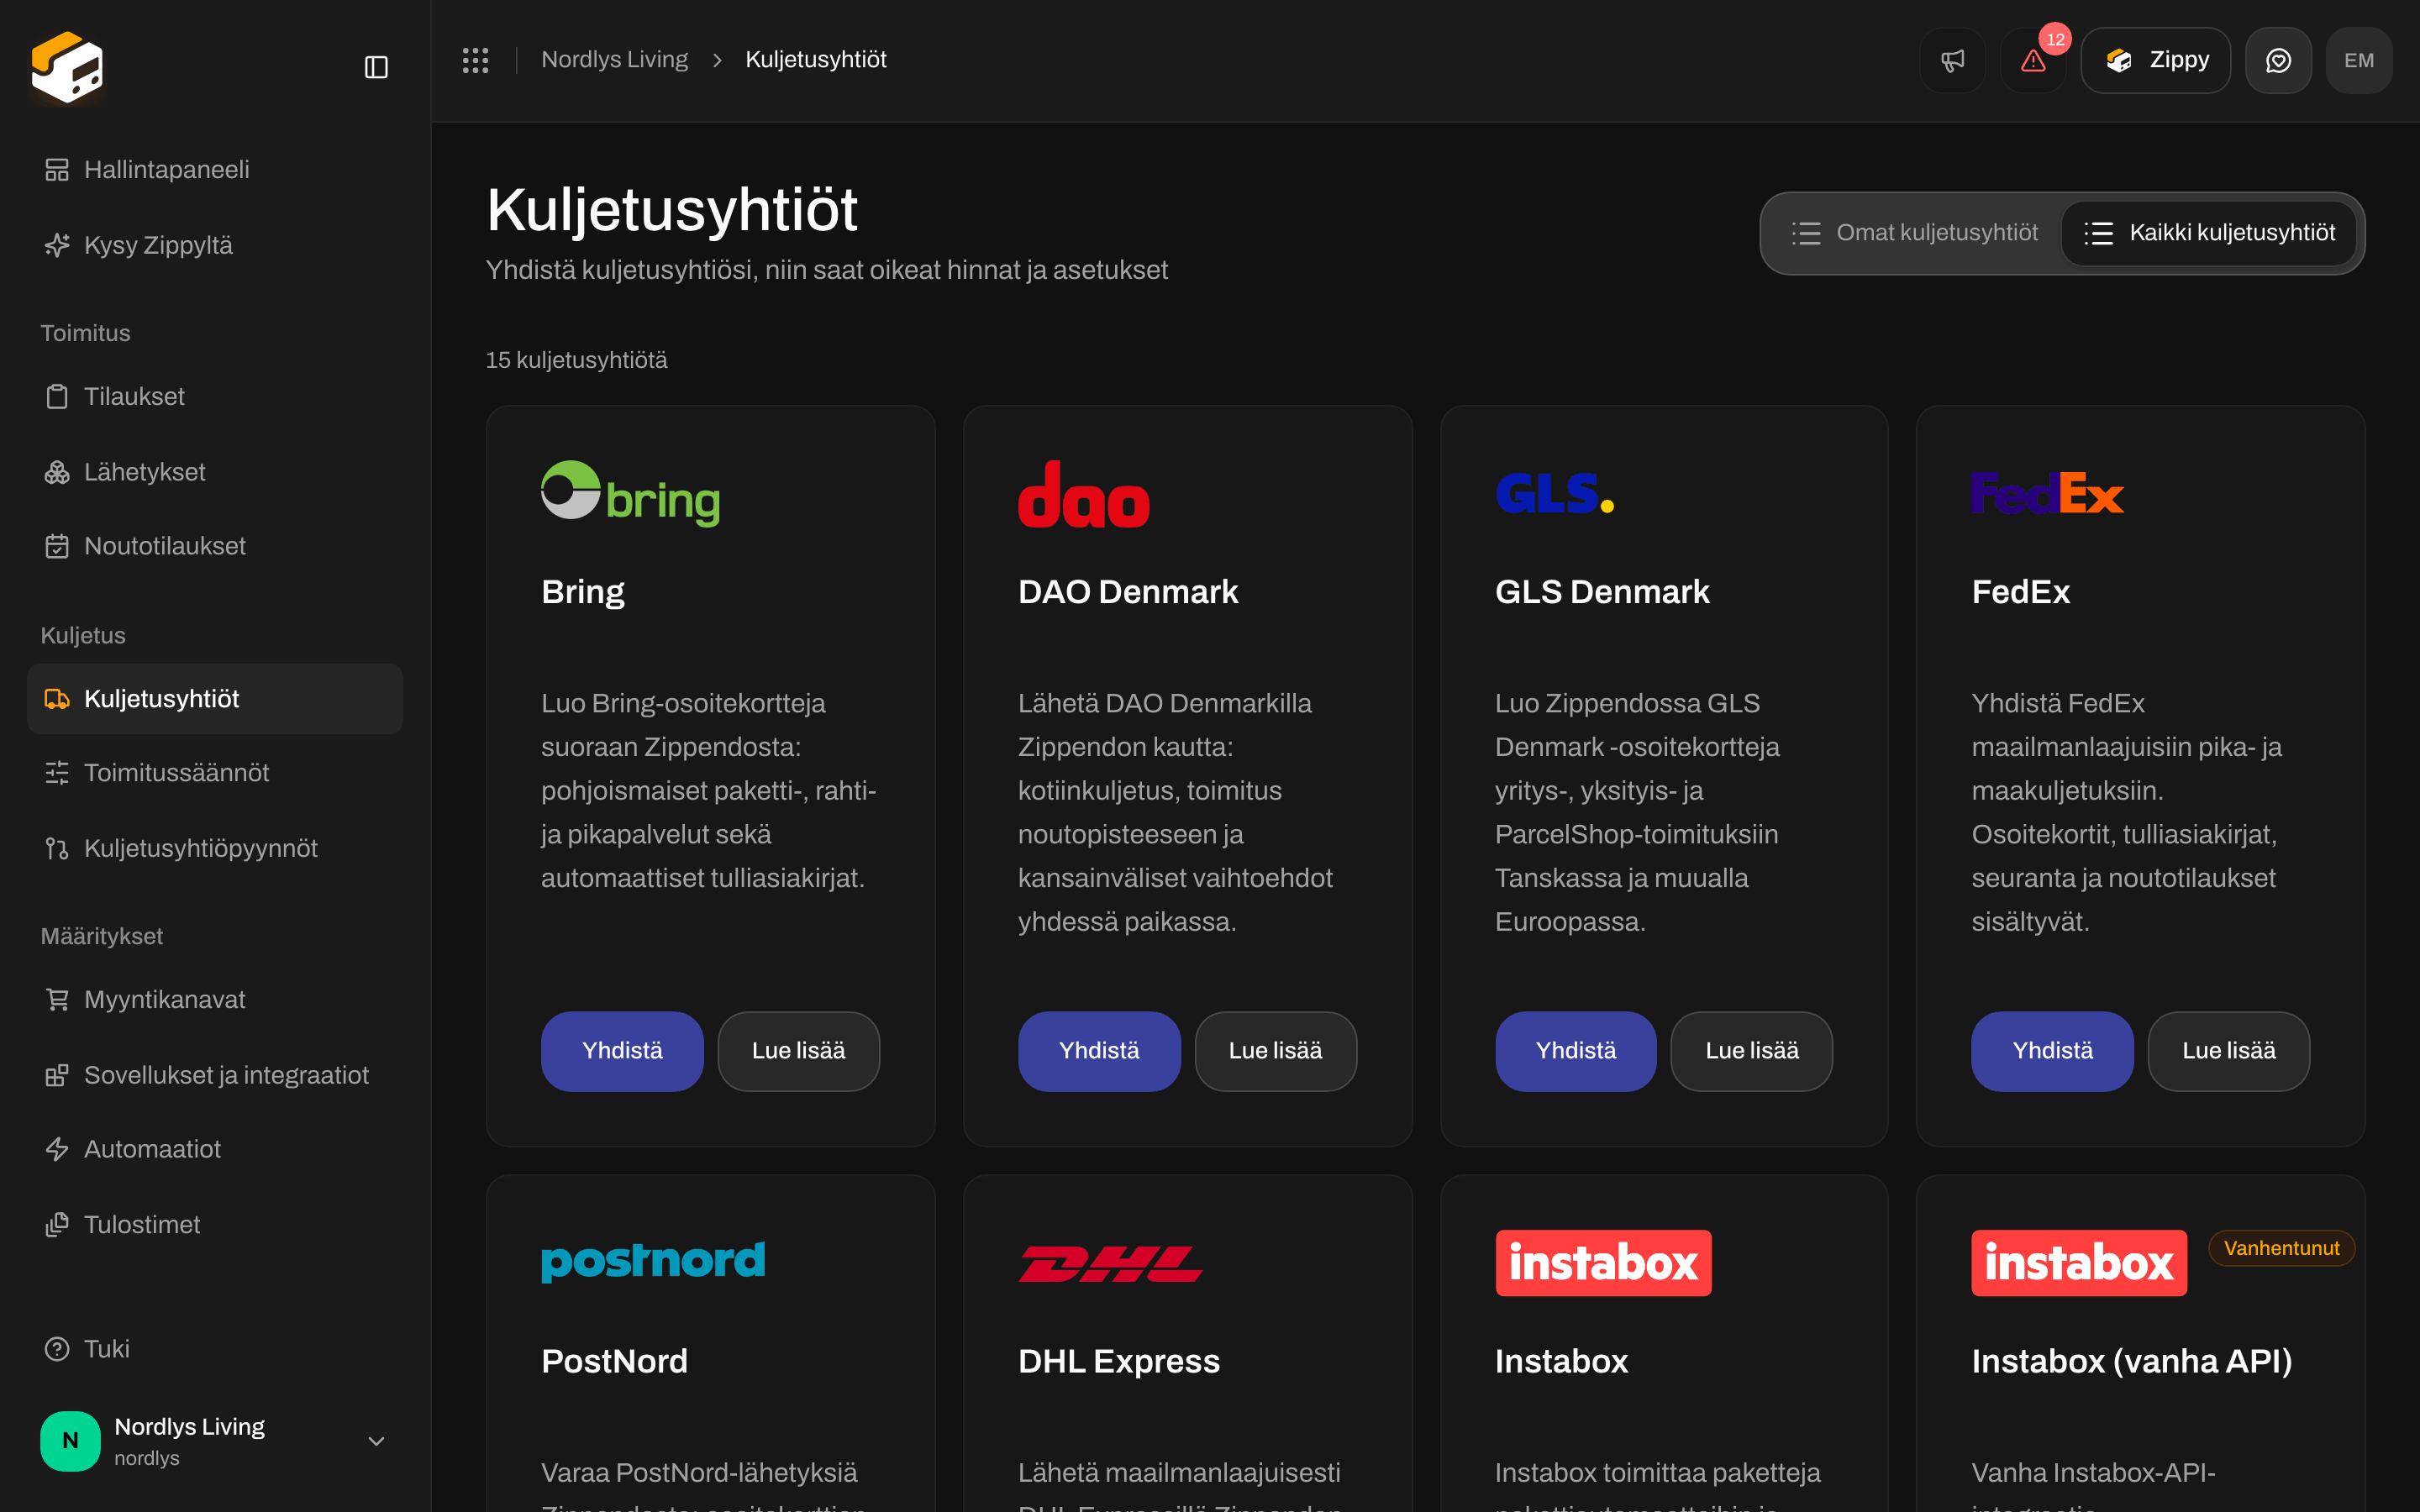
Task: Click Lue lisää on DAO Denmark card
Action: [1275, 1051]
